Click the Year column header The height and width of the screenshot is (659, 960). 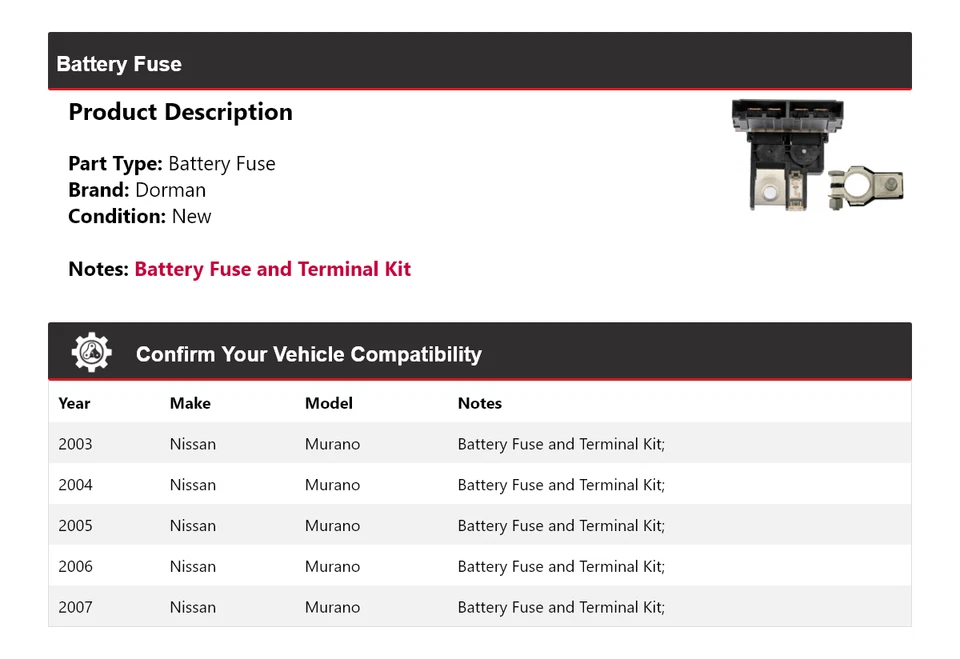(x=74, y=403)
